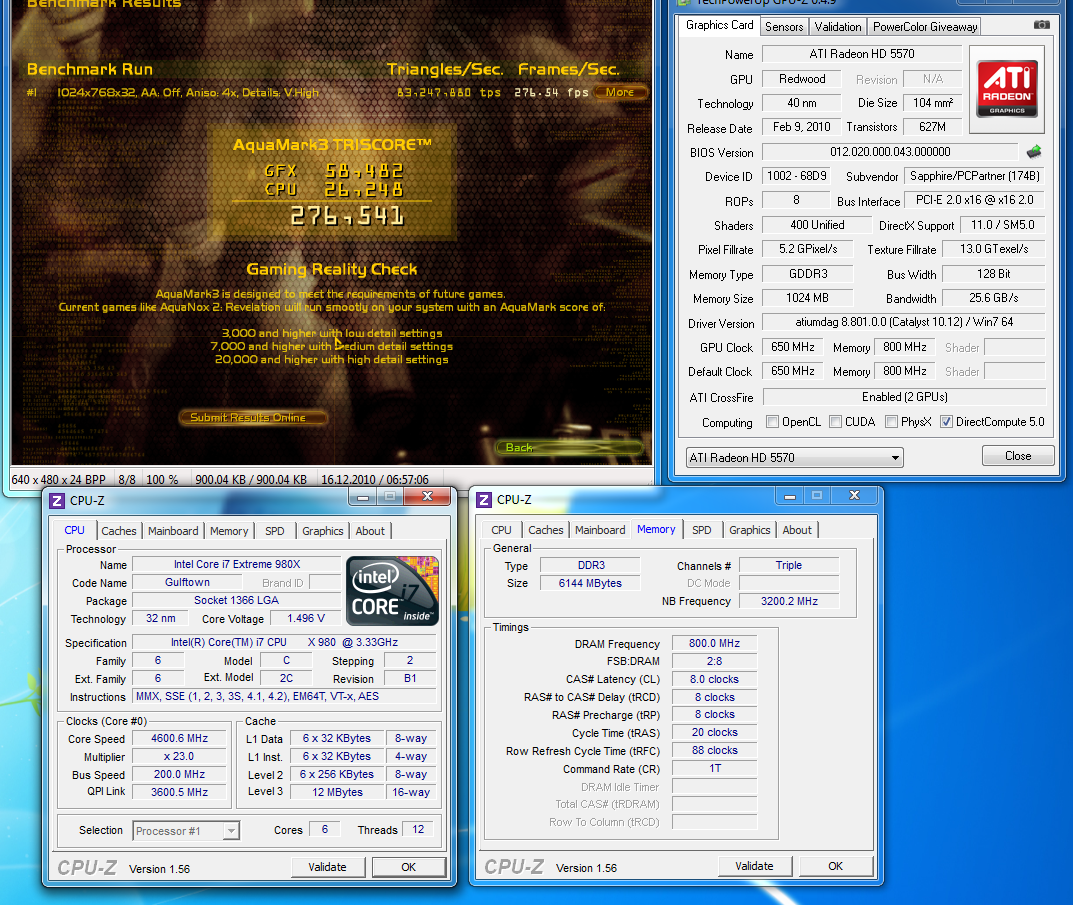The image size is (1073, 905).
Task: Open About tab in right CPU-Z
Action: (x=797, y=530)
